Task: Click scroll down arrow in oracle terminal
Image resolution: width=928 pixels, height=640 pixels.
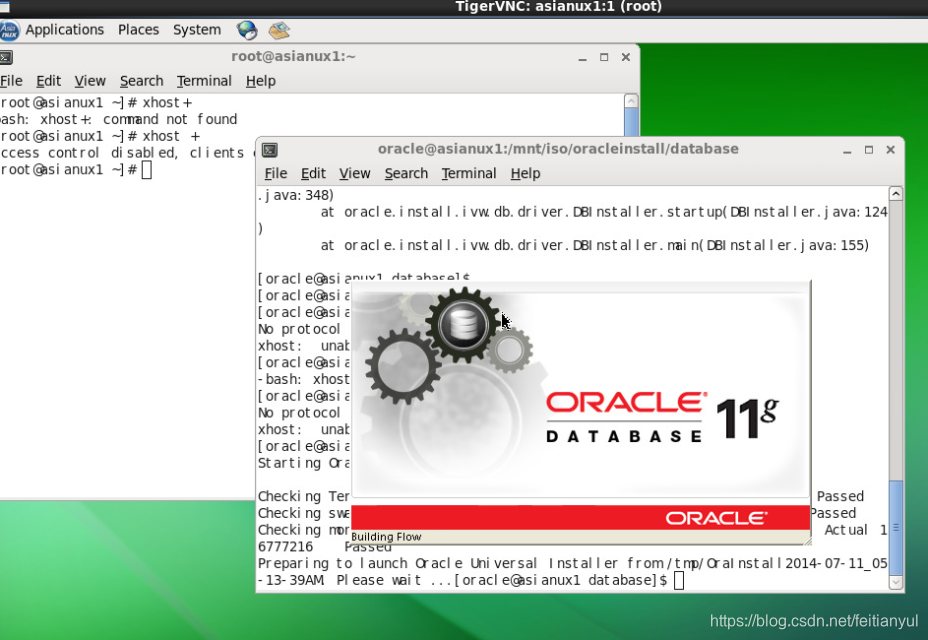Action: click(x=896, y=583)
